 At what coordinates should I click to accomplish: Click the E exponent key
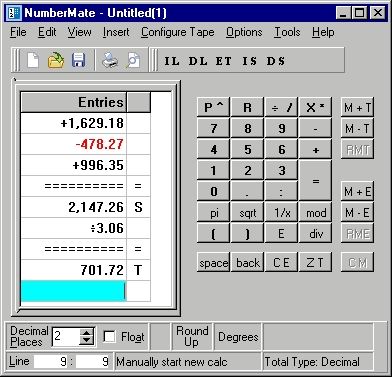pyautogui.click(x=281, y=233)
